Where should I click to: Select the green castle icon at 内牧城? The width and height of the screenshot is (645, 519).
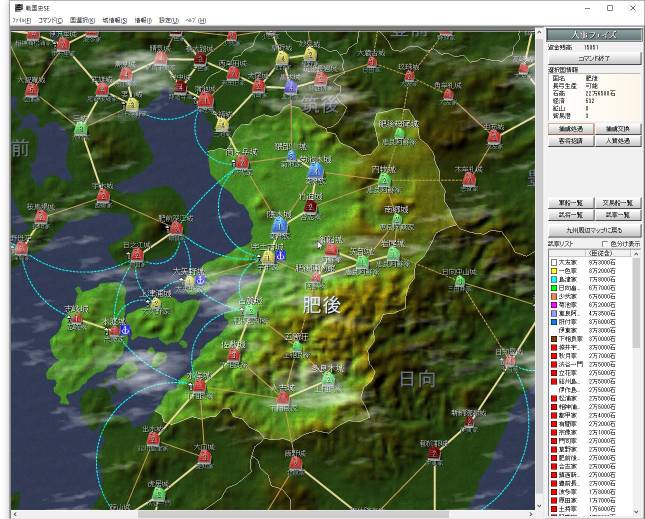(x=384, y=181)
